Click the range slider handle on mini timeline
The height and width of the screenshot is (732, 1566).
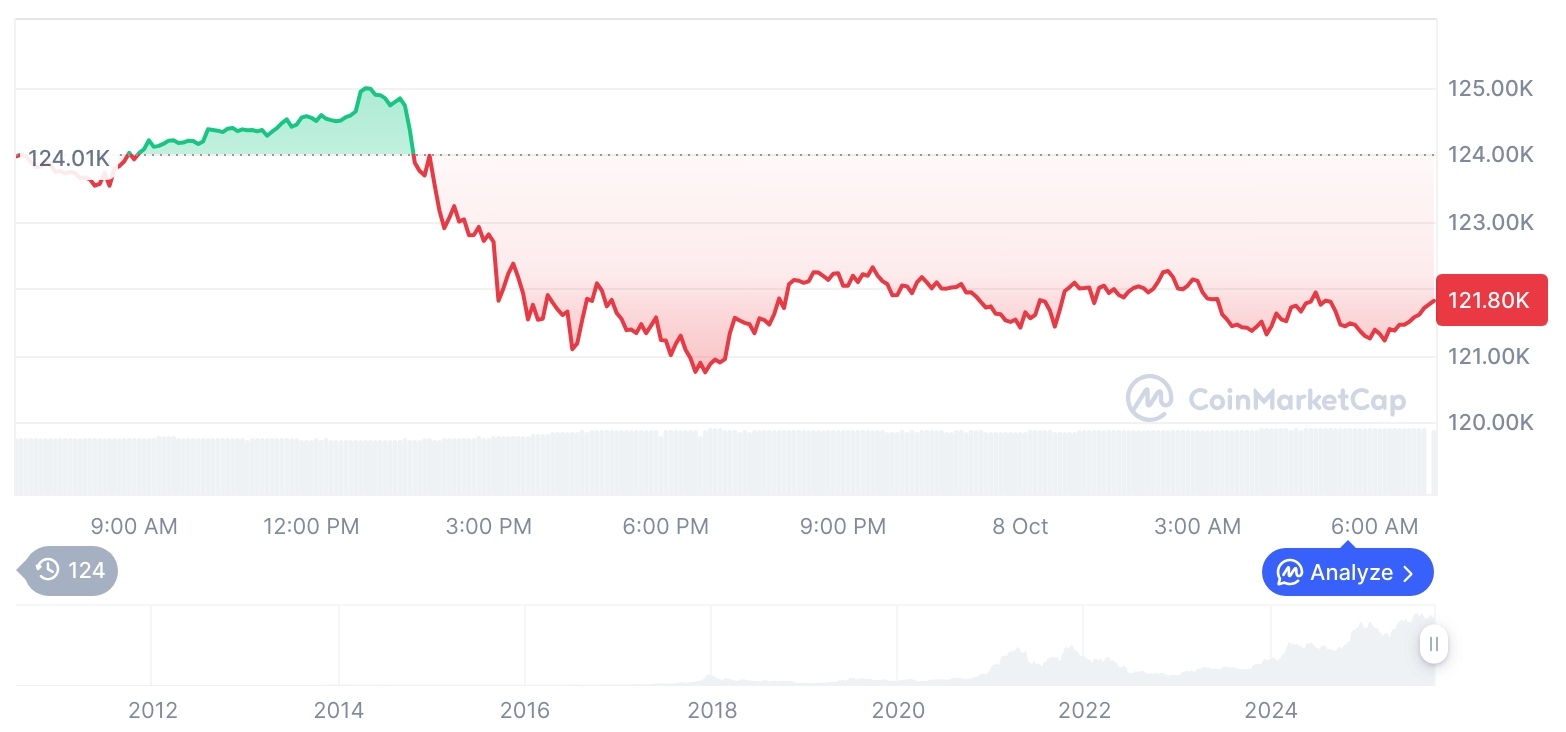[x=1434, y=644]
